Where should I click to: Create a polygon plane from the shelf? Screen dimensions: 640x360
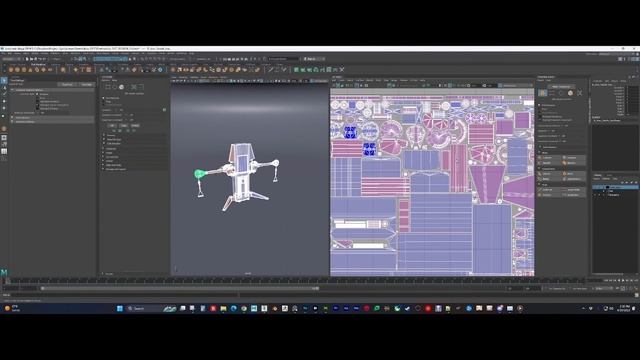(x=44, y=70)
